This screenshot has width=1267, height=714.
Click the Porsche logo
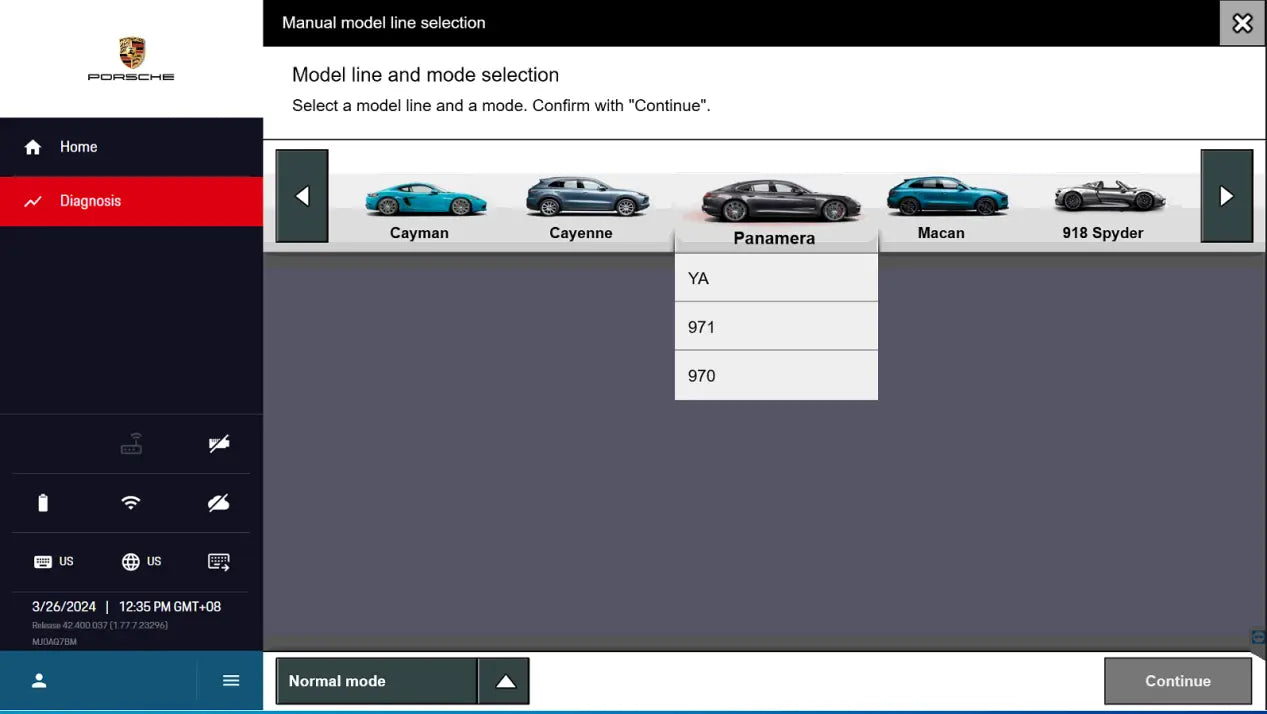click(x=130, y=58)
